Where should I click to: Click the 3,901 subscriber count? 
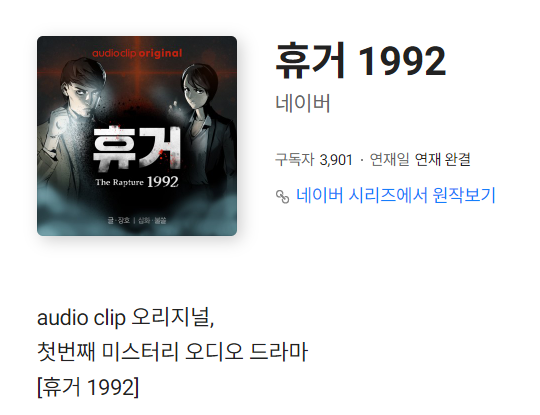[336, 160]
